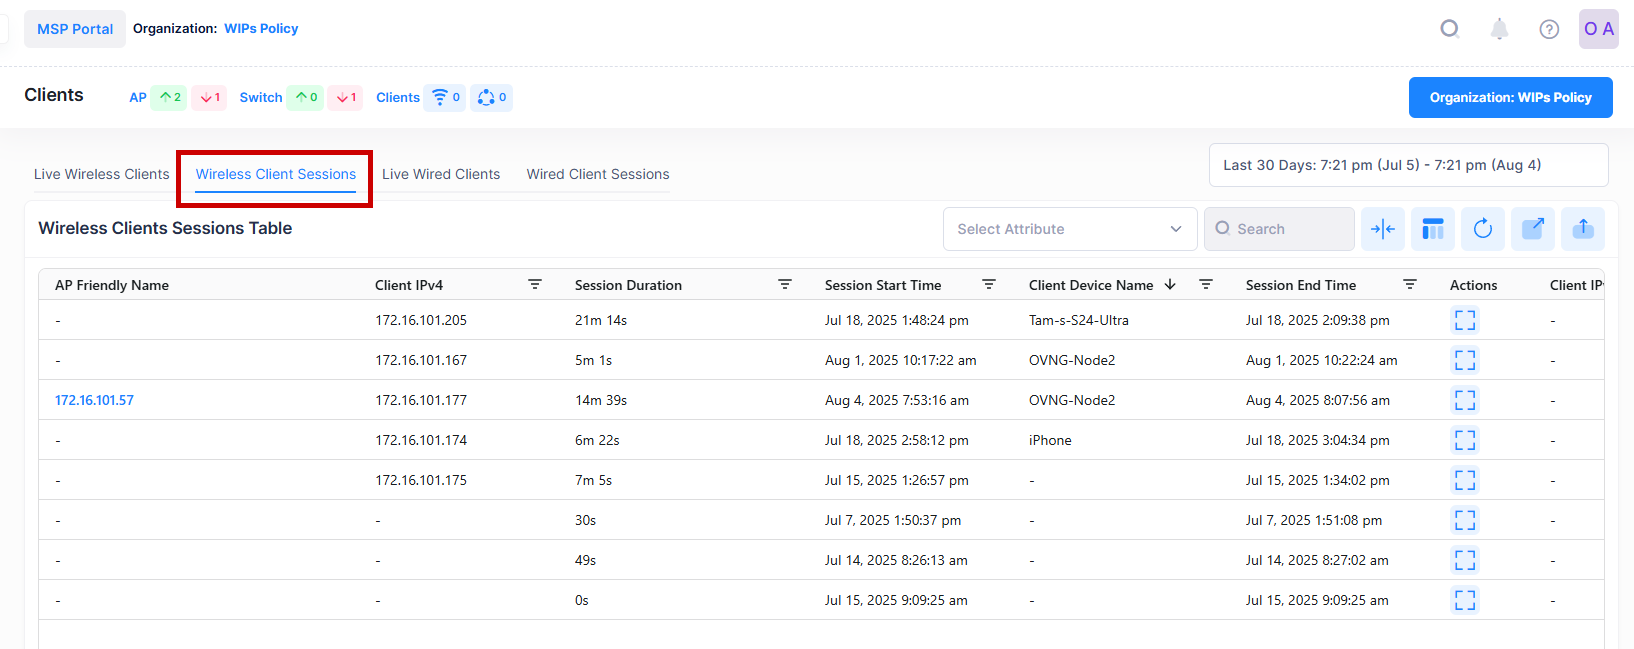The width and height of the screenshot is (1634, 649).
Task: Switch to Live Wireless Clients tab
Action: 101,174
